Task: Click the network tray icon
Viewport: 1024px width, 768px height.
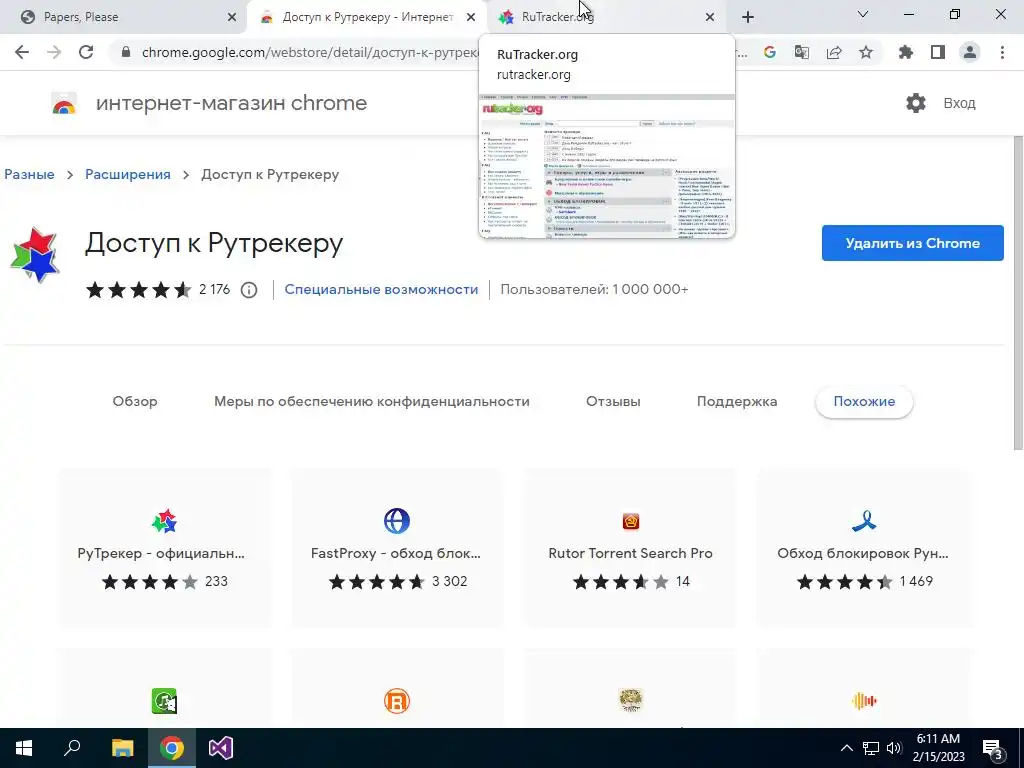Action: click(x=871, y=748)
